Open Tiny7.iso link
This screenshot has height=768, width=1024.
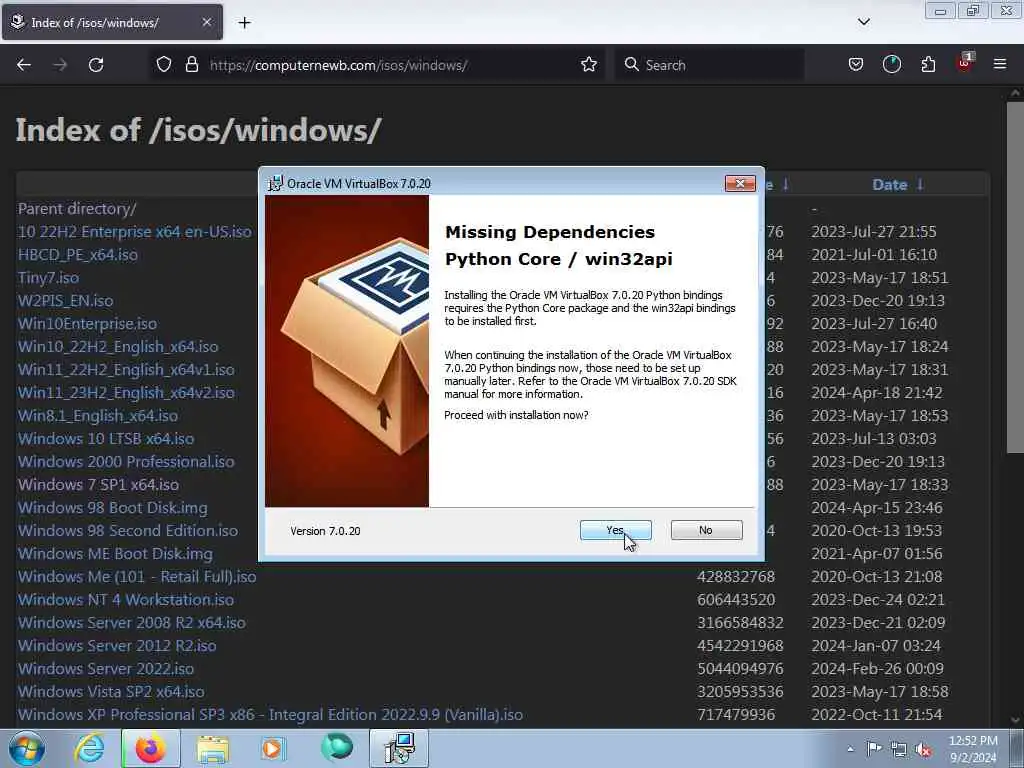click(x=48, y=278)
